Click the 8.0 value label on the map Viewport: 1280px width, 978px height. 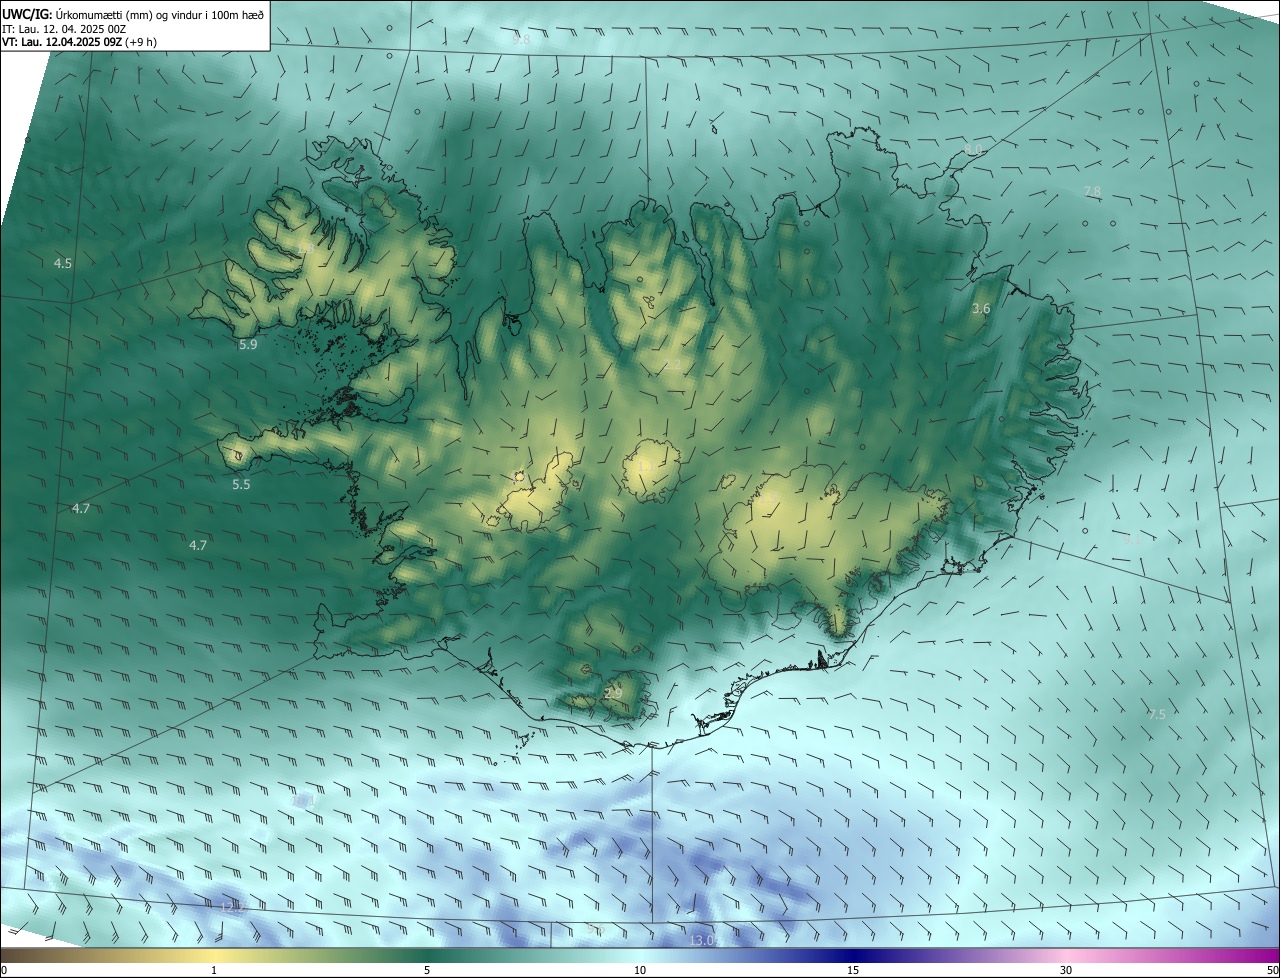point(973,150)
